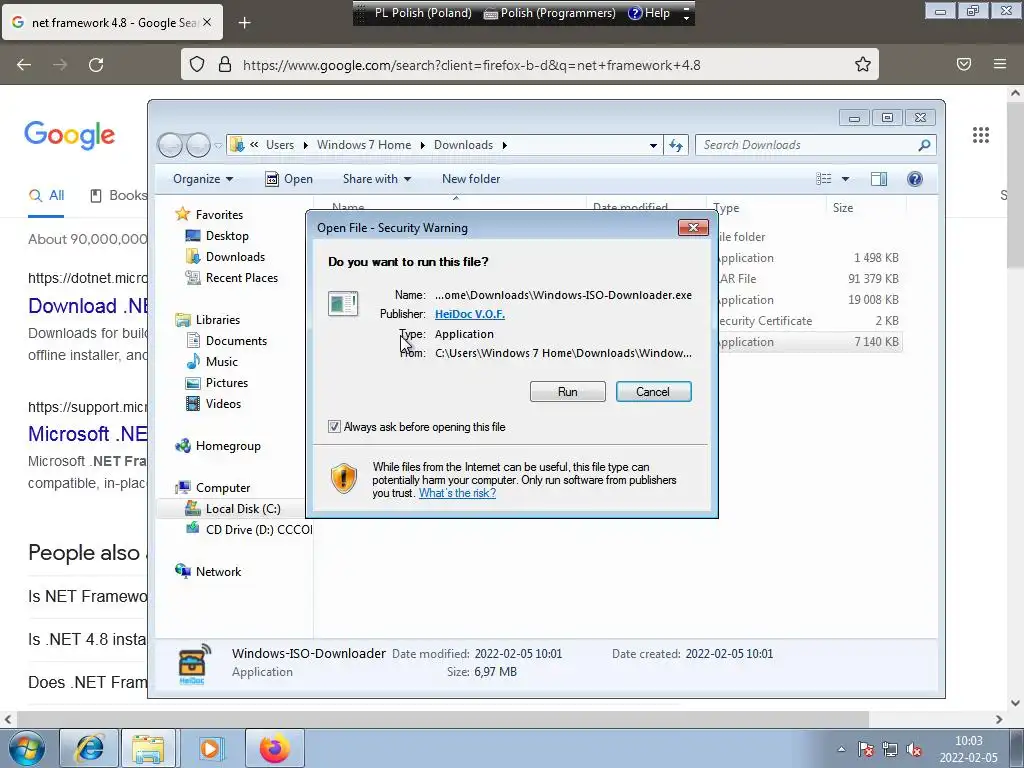Open the Firefox hamburger menu

pyautogui.click(x=1000, y=64)
